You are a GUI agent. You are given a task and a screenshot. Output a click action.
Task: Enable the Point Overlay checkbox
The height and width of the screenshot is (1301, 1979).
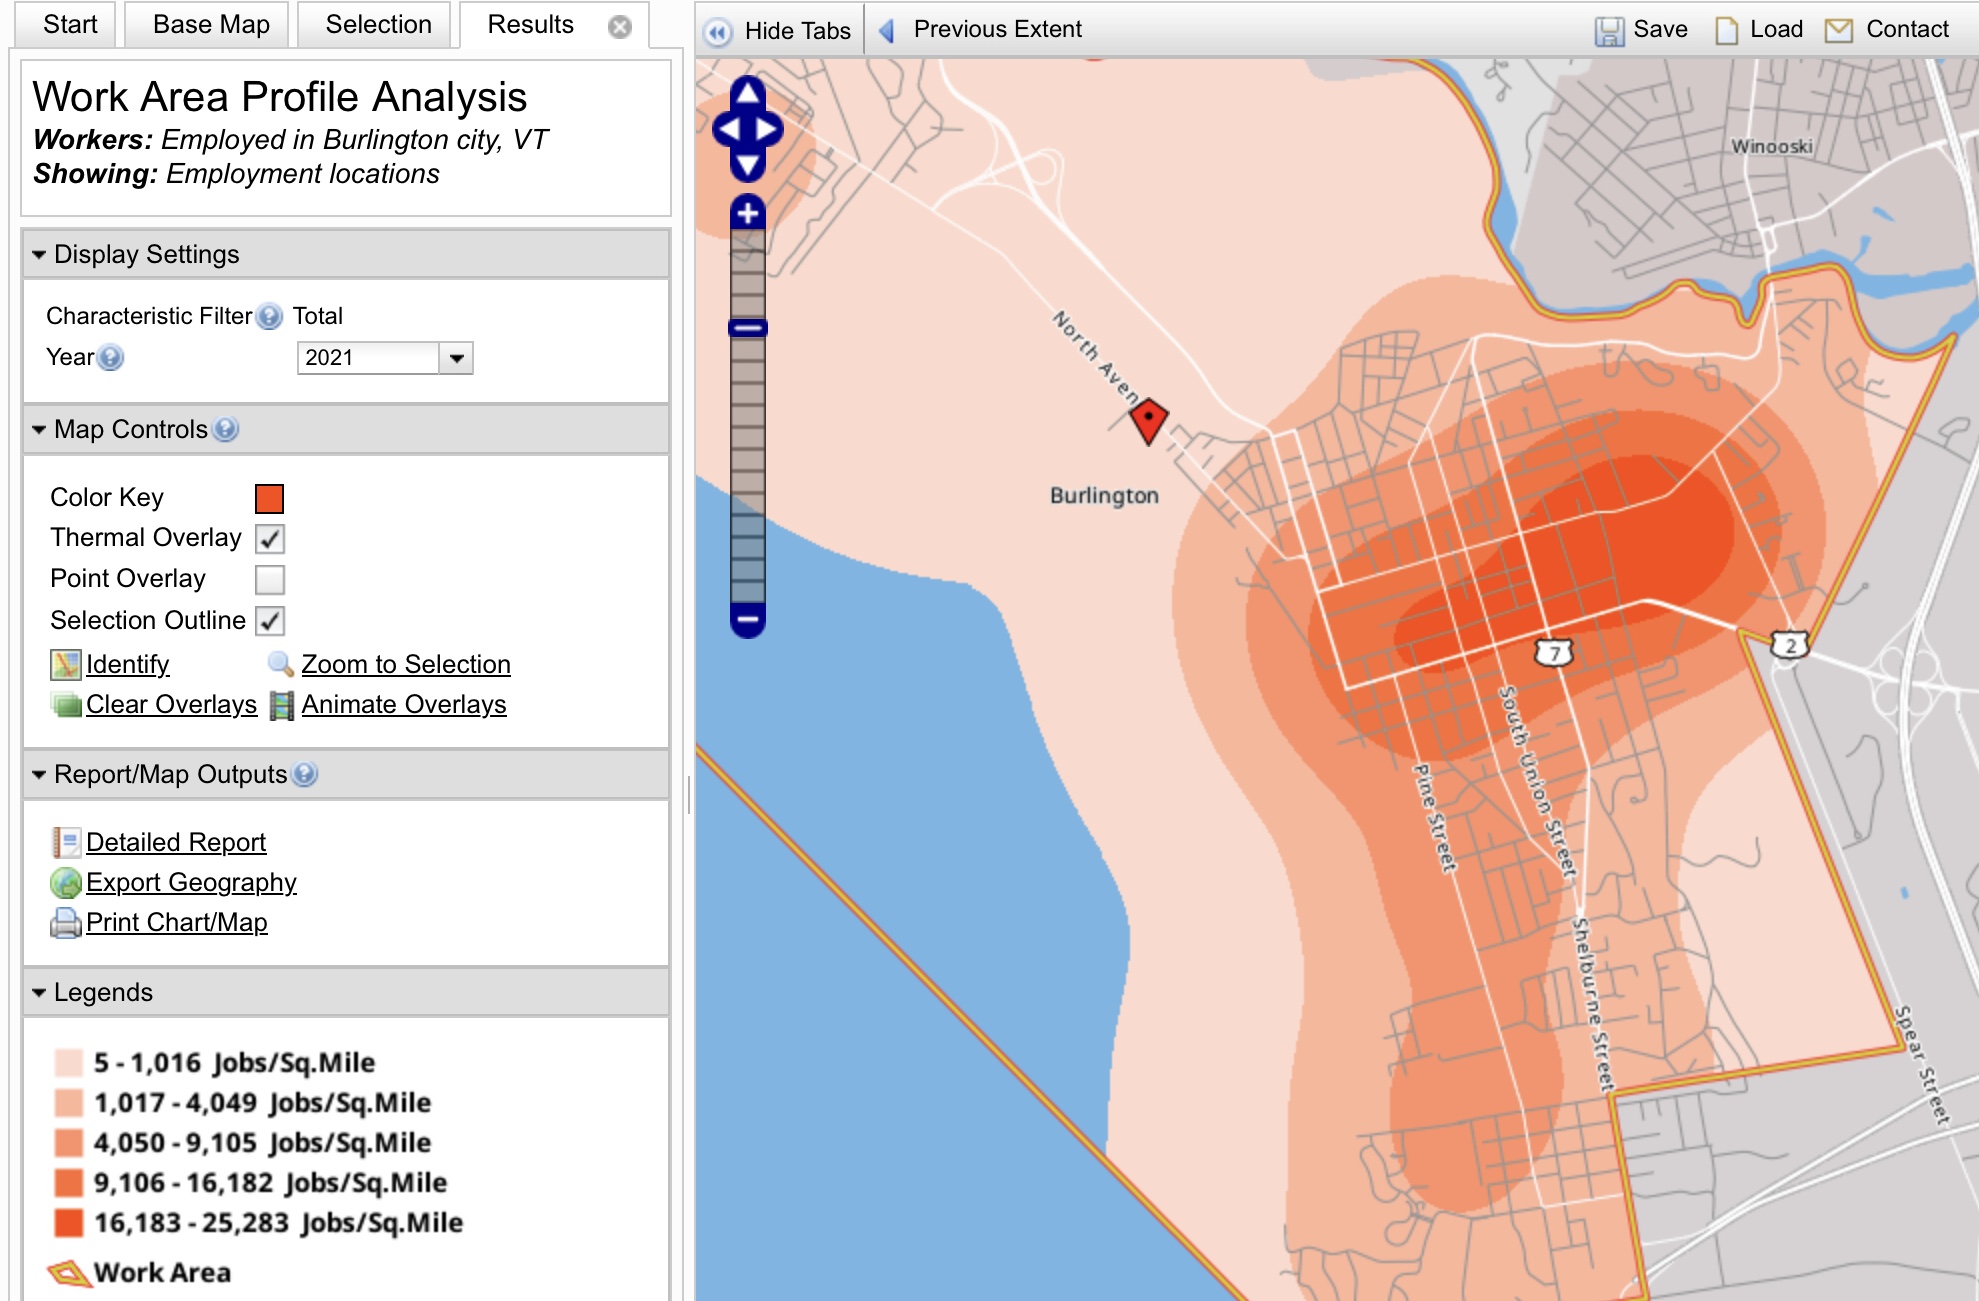[x=270, y=580]
